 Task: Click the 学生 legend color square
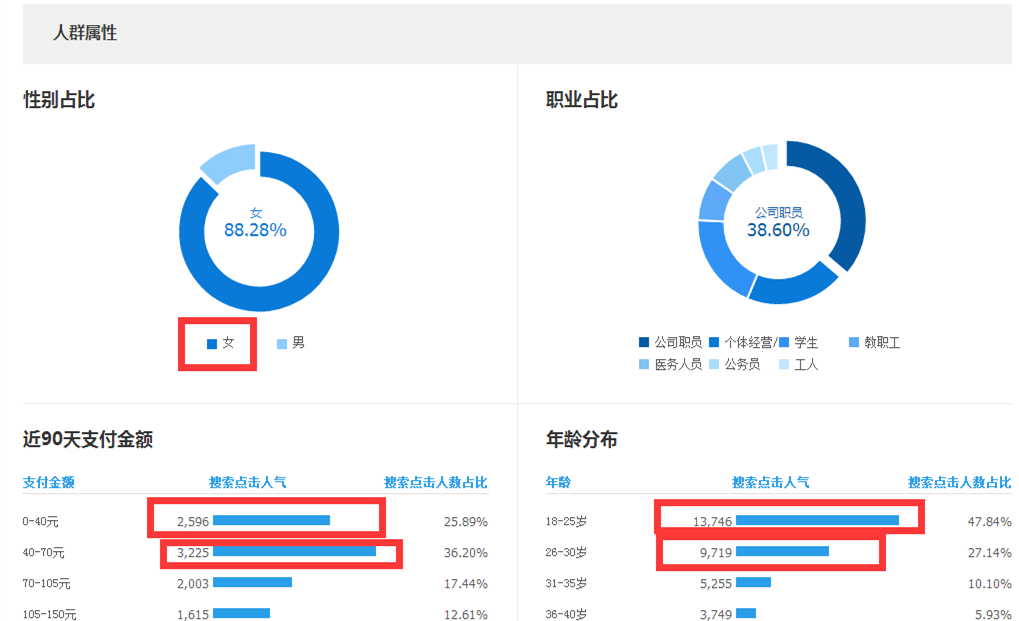click(785, 343)
